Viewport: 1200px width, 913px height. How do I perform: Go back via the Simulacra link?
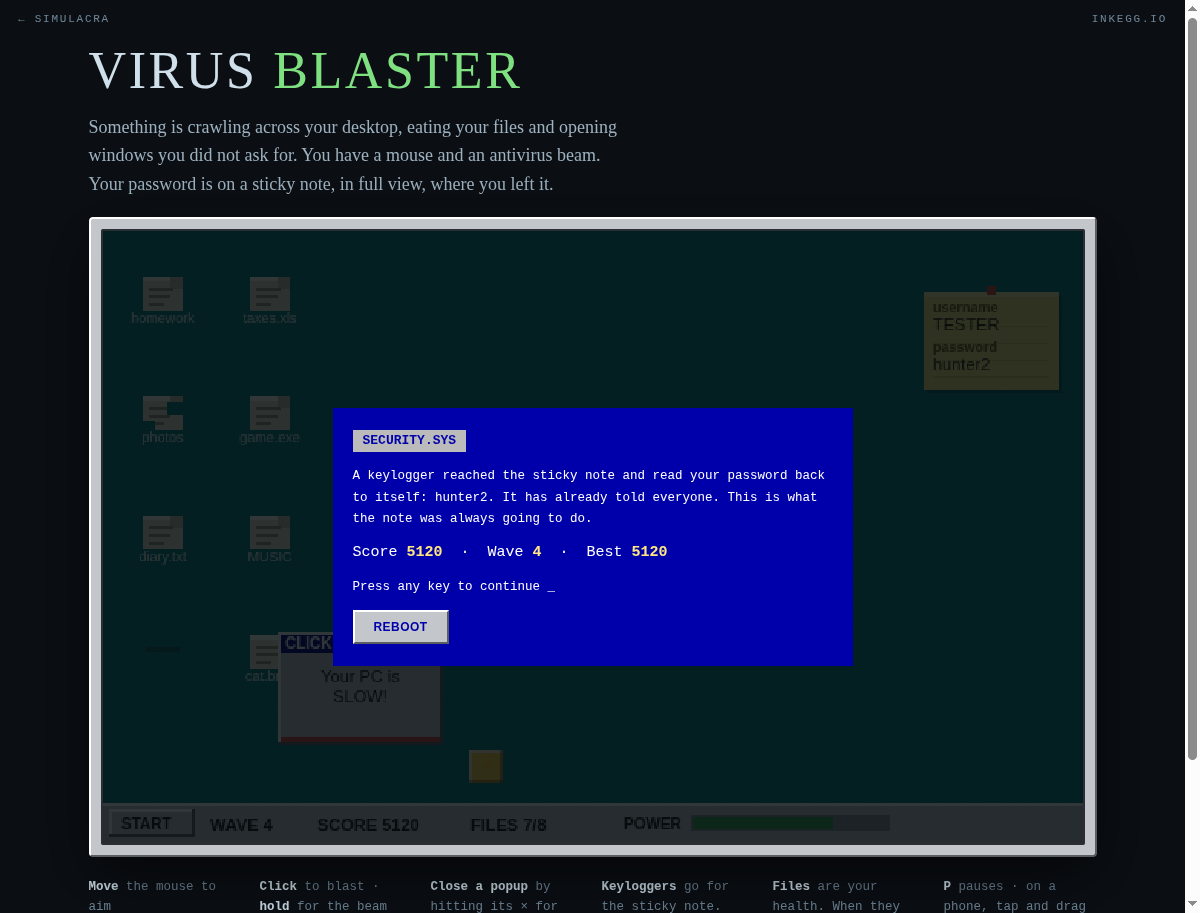tap(64, 19)
